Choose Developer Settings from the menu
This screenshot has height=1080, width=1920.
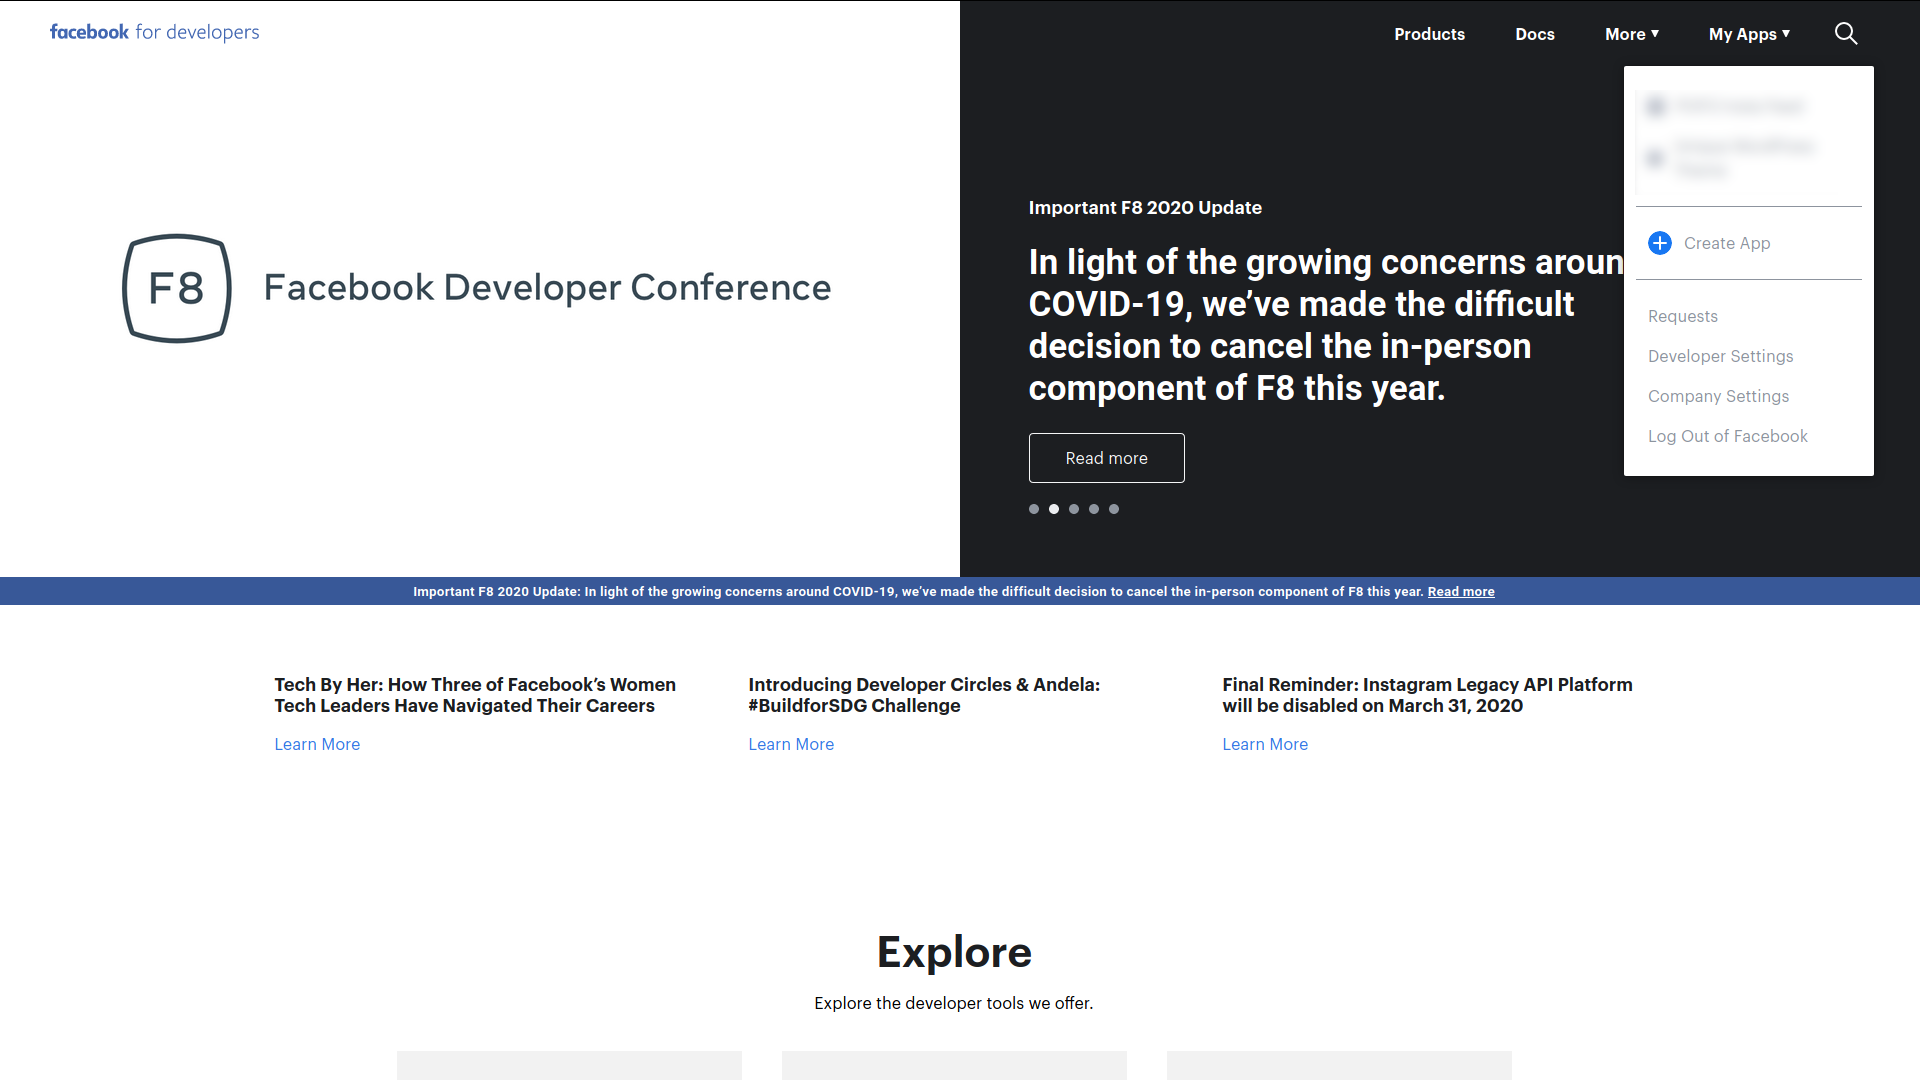pyautogui.click(x=1720, y=356)
